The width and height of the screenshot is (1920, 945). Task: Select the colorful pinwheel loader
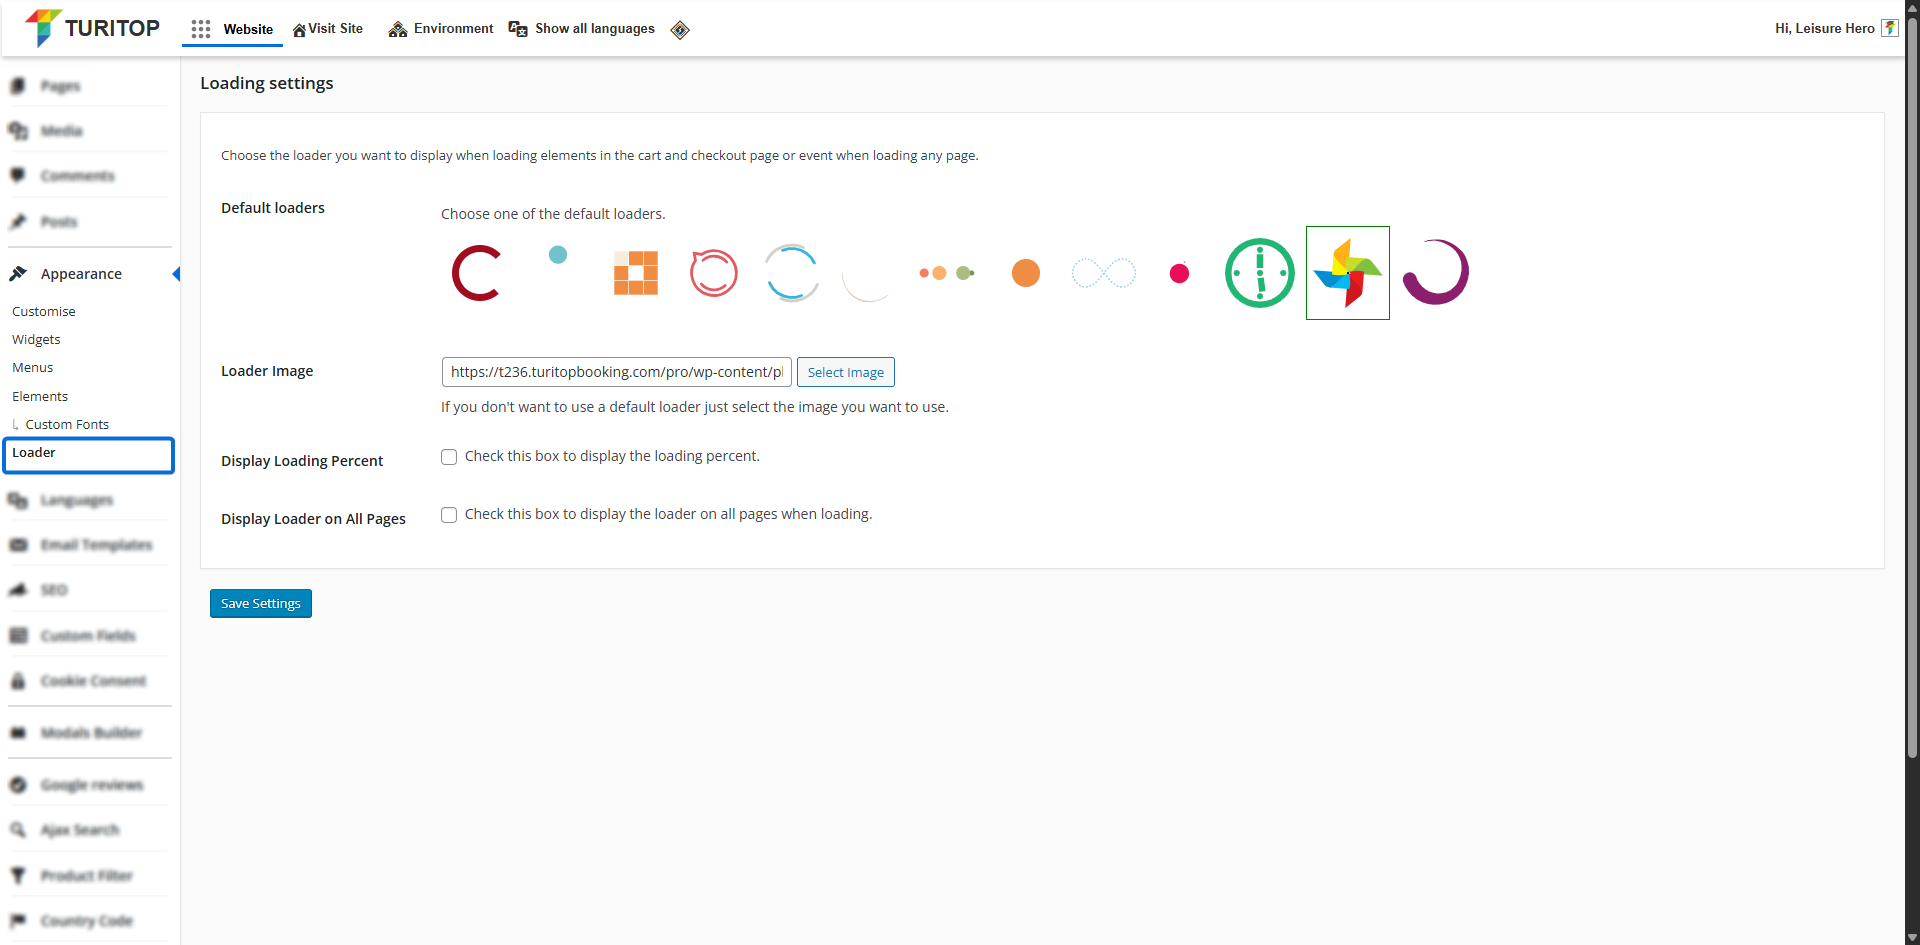coord(1347,273)
